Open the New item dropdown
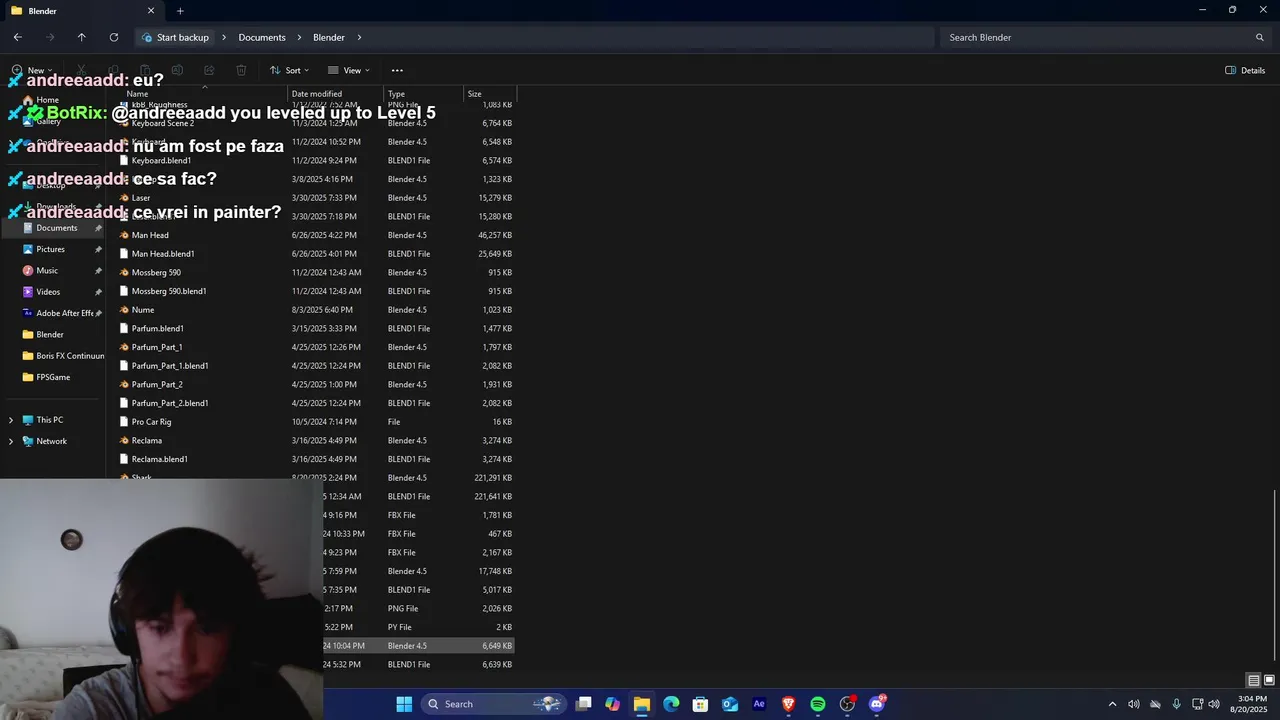1280x720 pixels. pyautogui.click(x=32, y=70)
